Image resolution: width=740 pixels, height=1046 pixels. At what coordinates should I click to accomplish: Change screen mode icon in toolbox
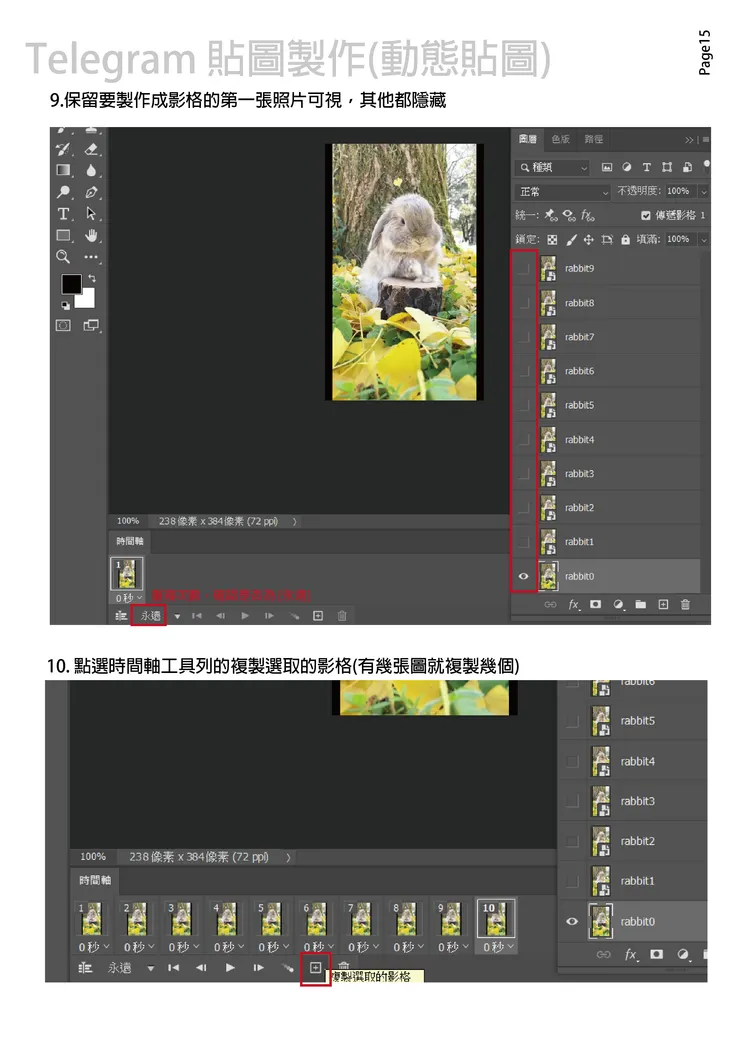click(91, 326)
